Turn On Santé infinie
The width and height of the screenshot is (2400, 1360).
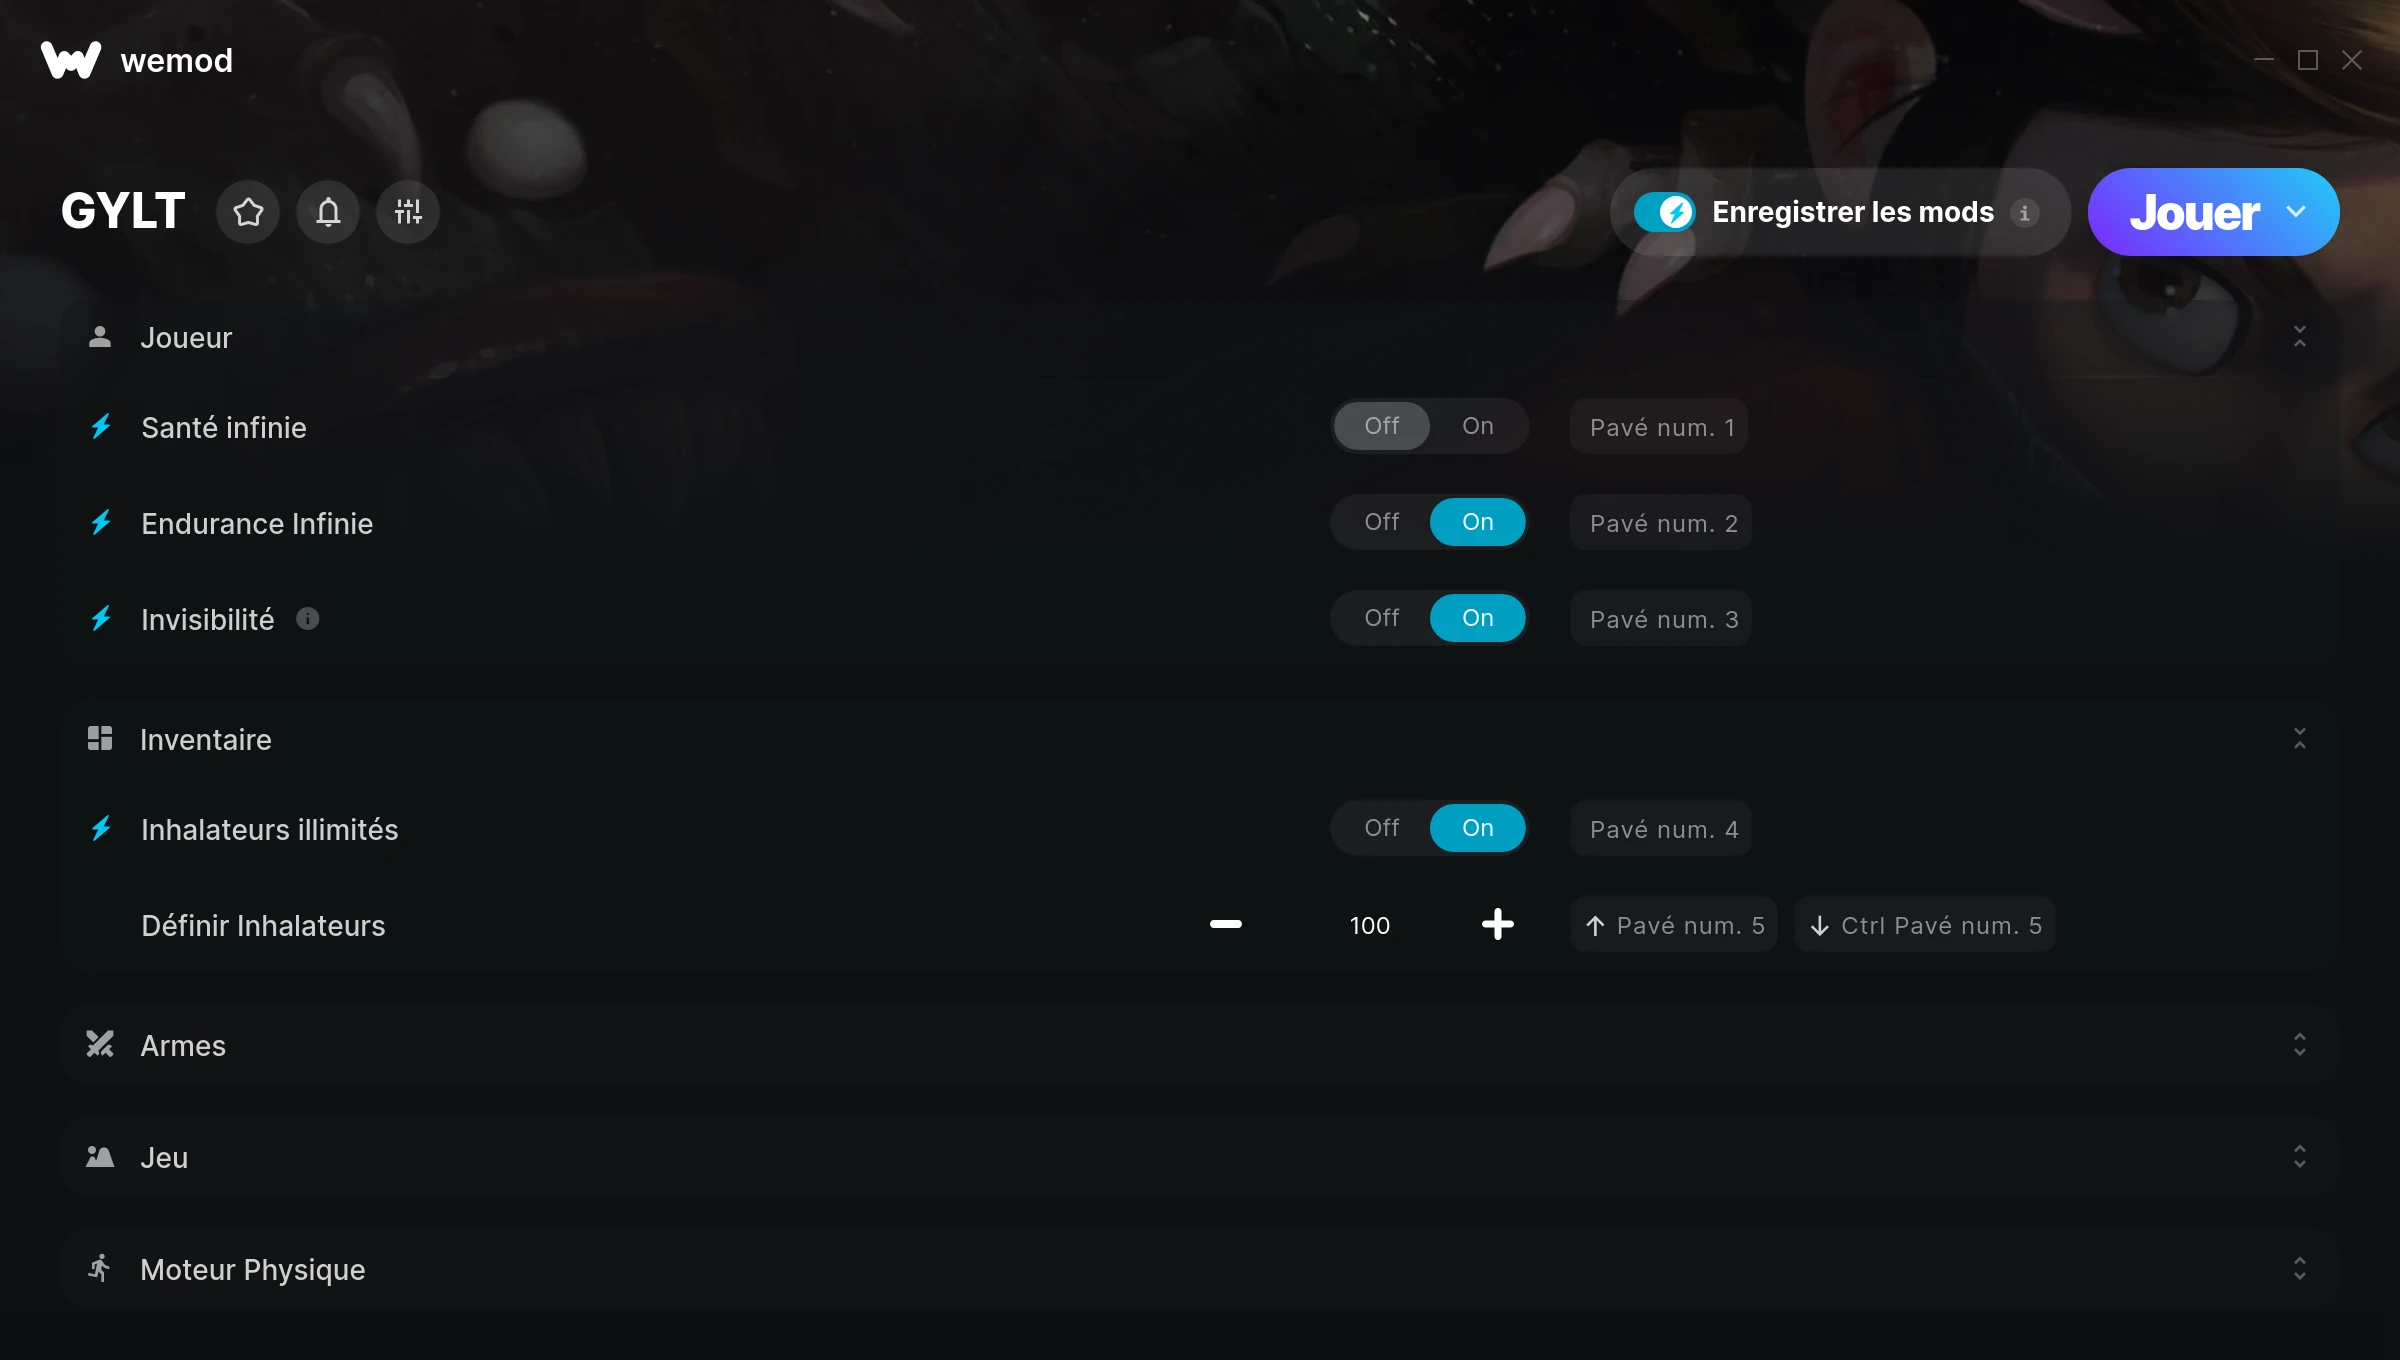click(x=1478, y=426)
